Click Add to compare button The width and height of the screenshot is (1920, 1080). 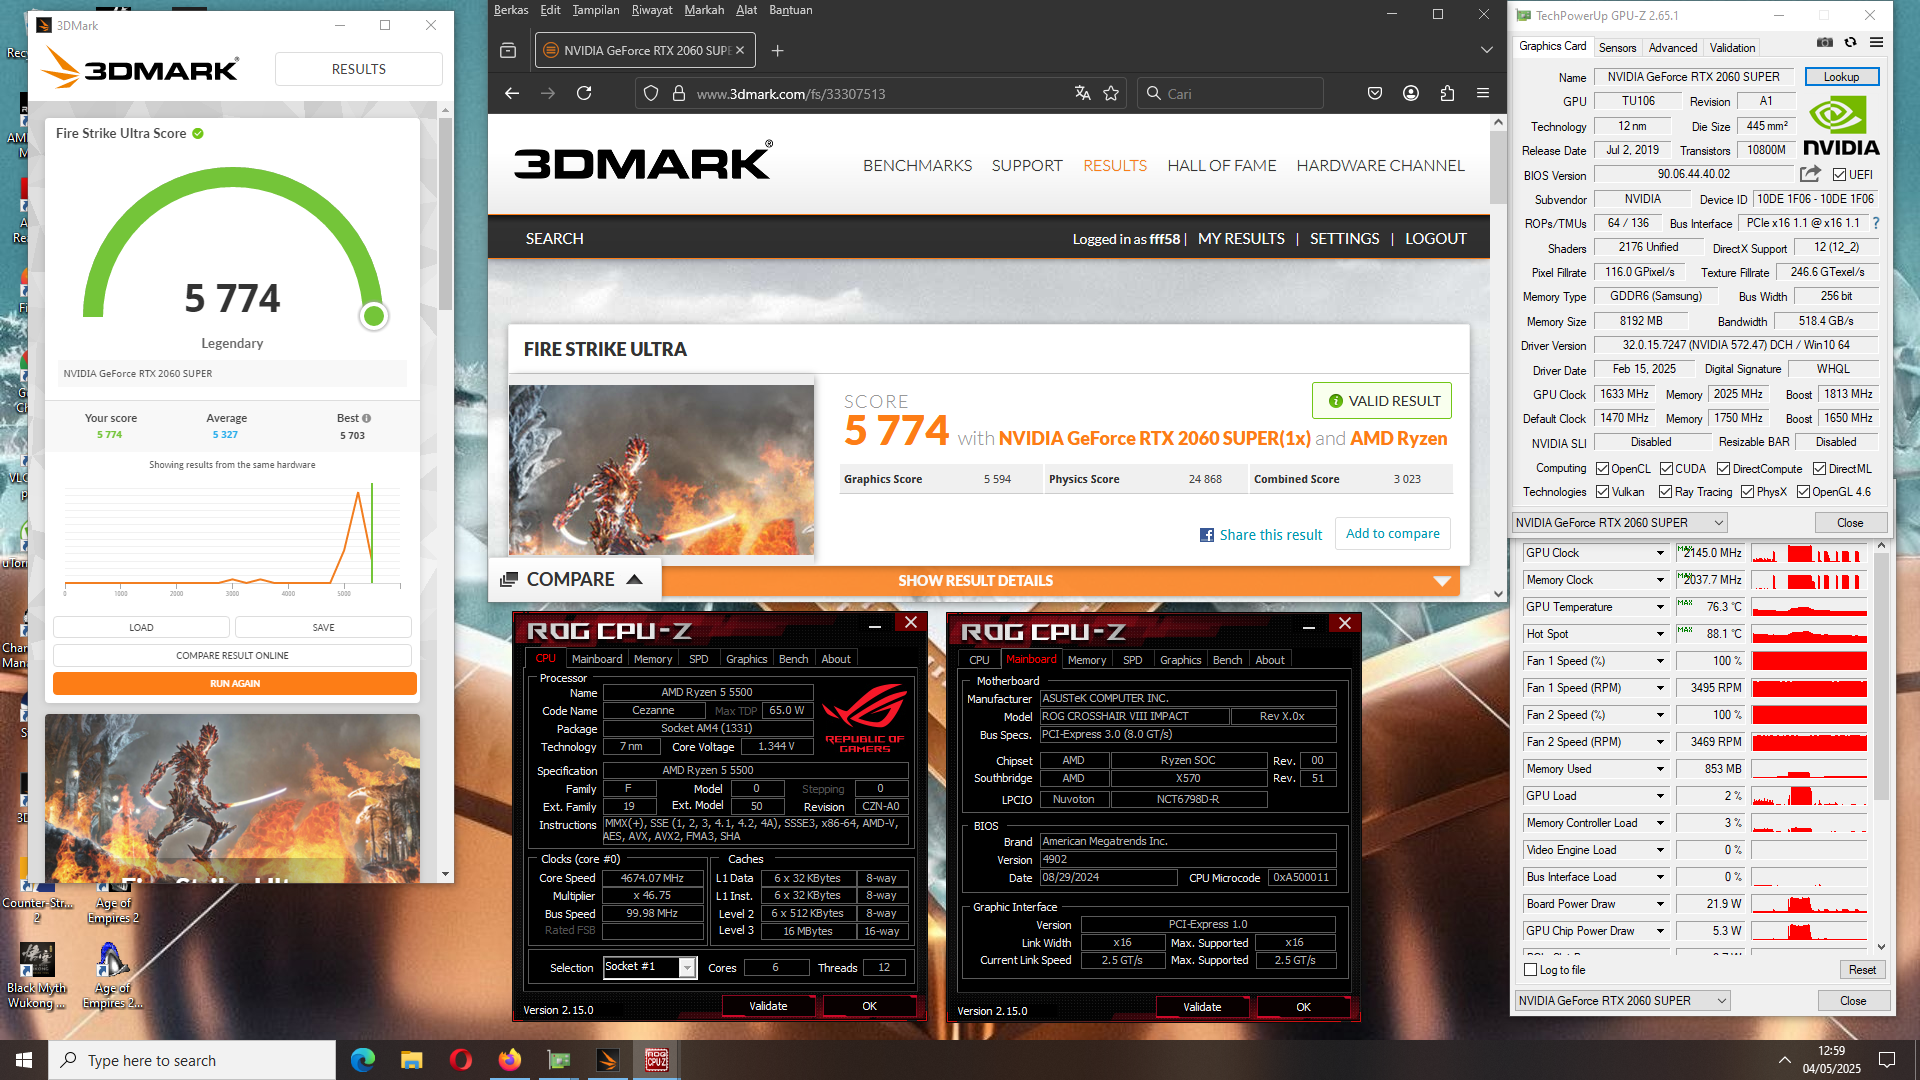[1392, 534]
